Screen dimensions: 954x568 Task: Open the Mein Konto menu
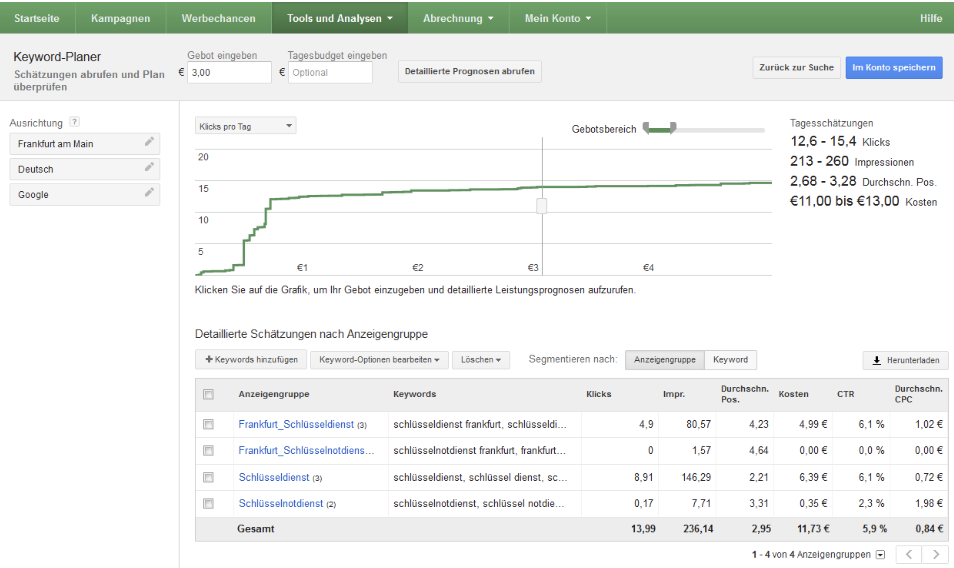[558, 18]
